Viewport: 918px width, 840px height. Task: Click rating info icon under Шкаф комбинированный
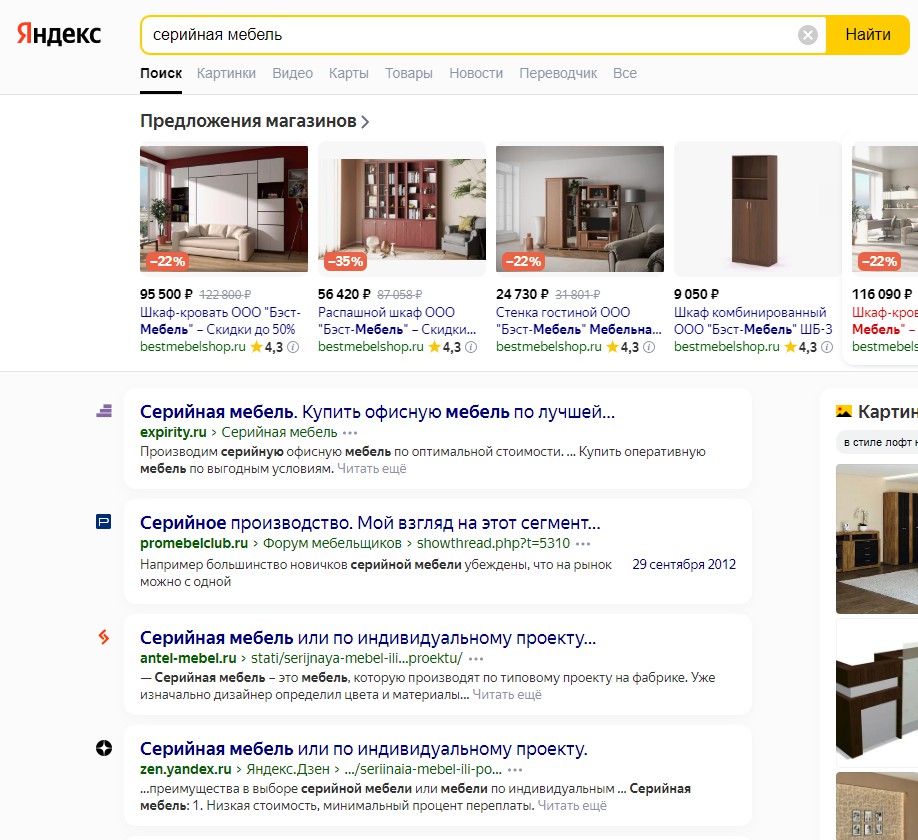[827, 347]
